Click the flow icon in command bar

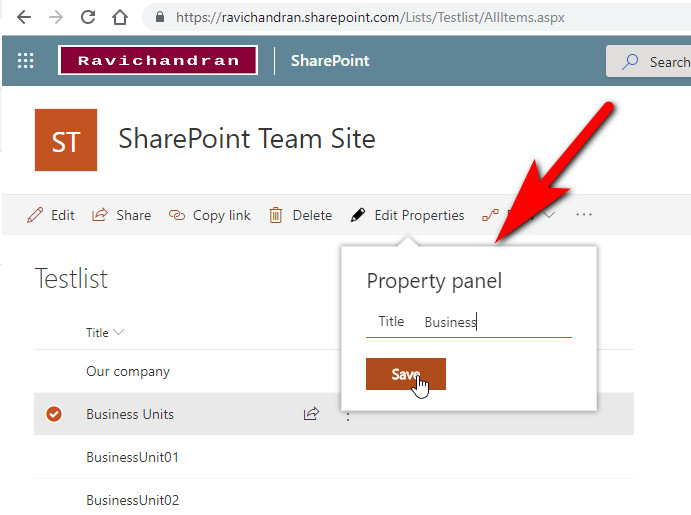pos(490,215)
